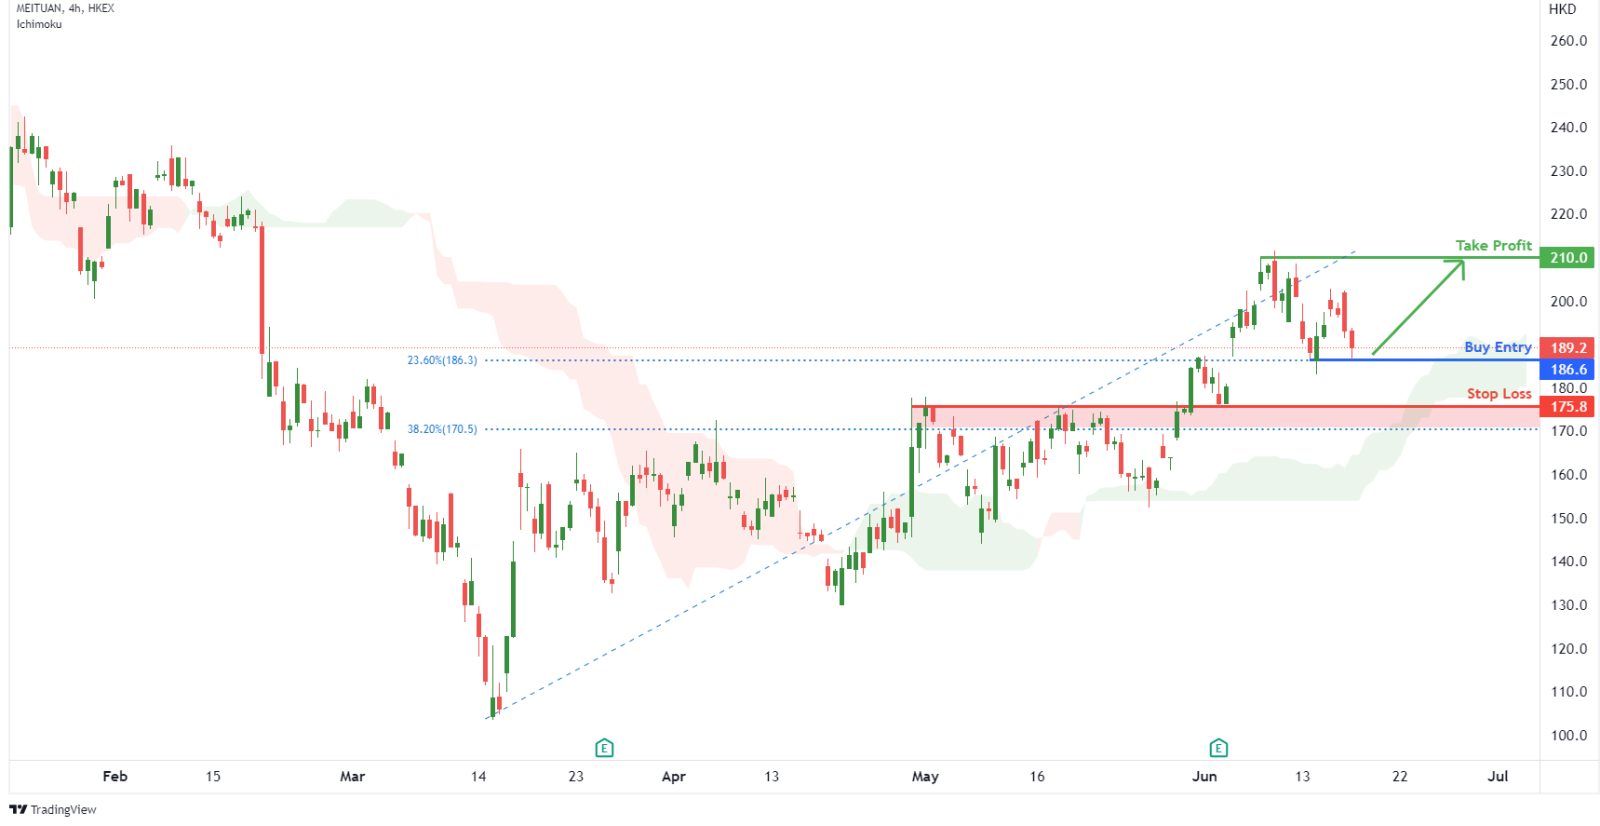The height and width of the screenshot is (826, 1600).
Task: Click the 15 date label after Feb
Action: 213,776
